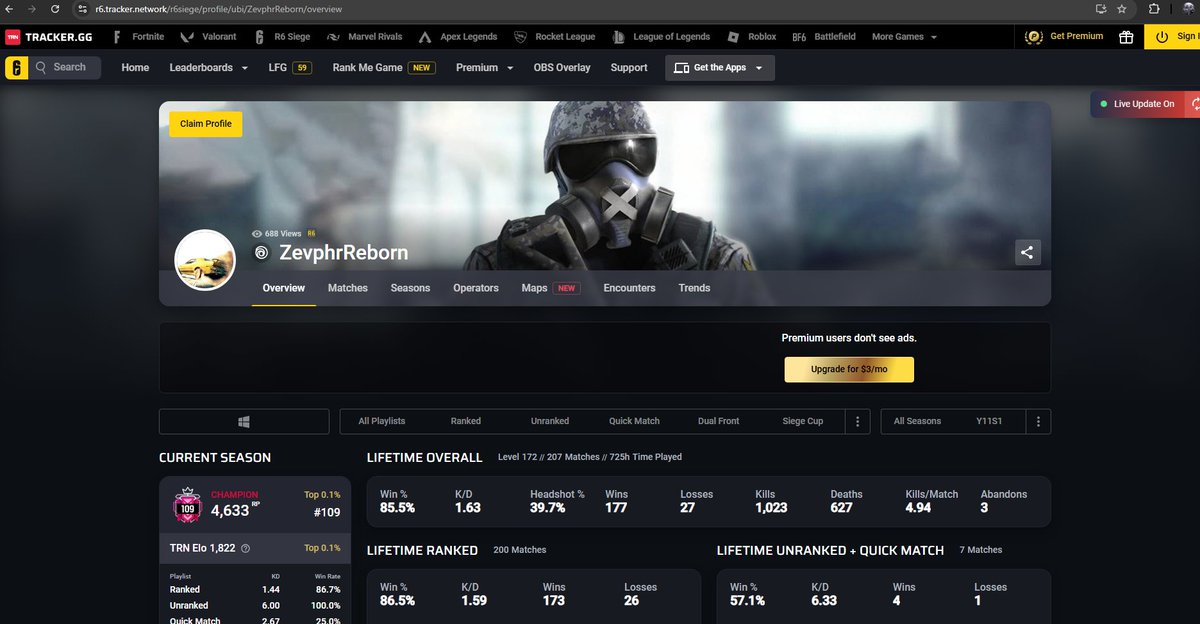This screenshot has height=624, width=1200.
Task: Click the Ubisoft platform icon by username
Action: [x=261, y=253]
